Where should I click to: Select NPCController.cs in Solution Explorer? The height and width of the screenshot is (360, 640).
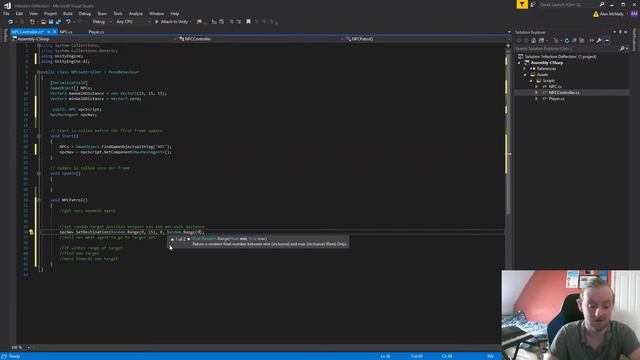click(564, 93)
